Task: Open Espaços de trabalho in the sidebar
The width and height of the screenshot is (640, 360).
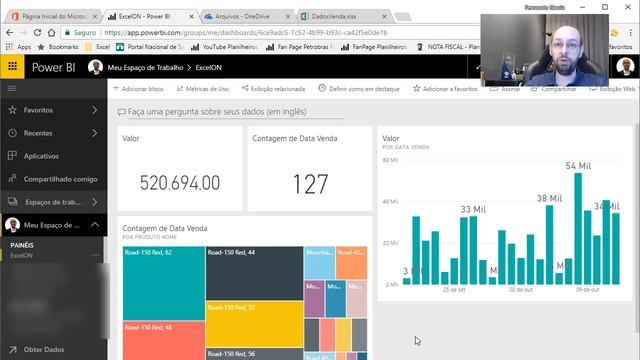Action: 53,202
